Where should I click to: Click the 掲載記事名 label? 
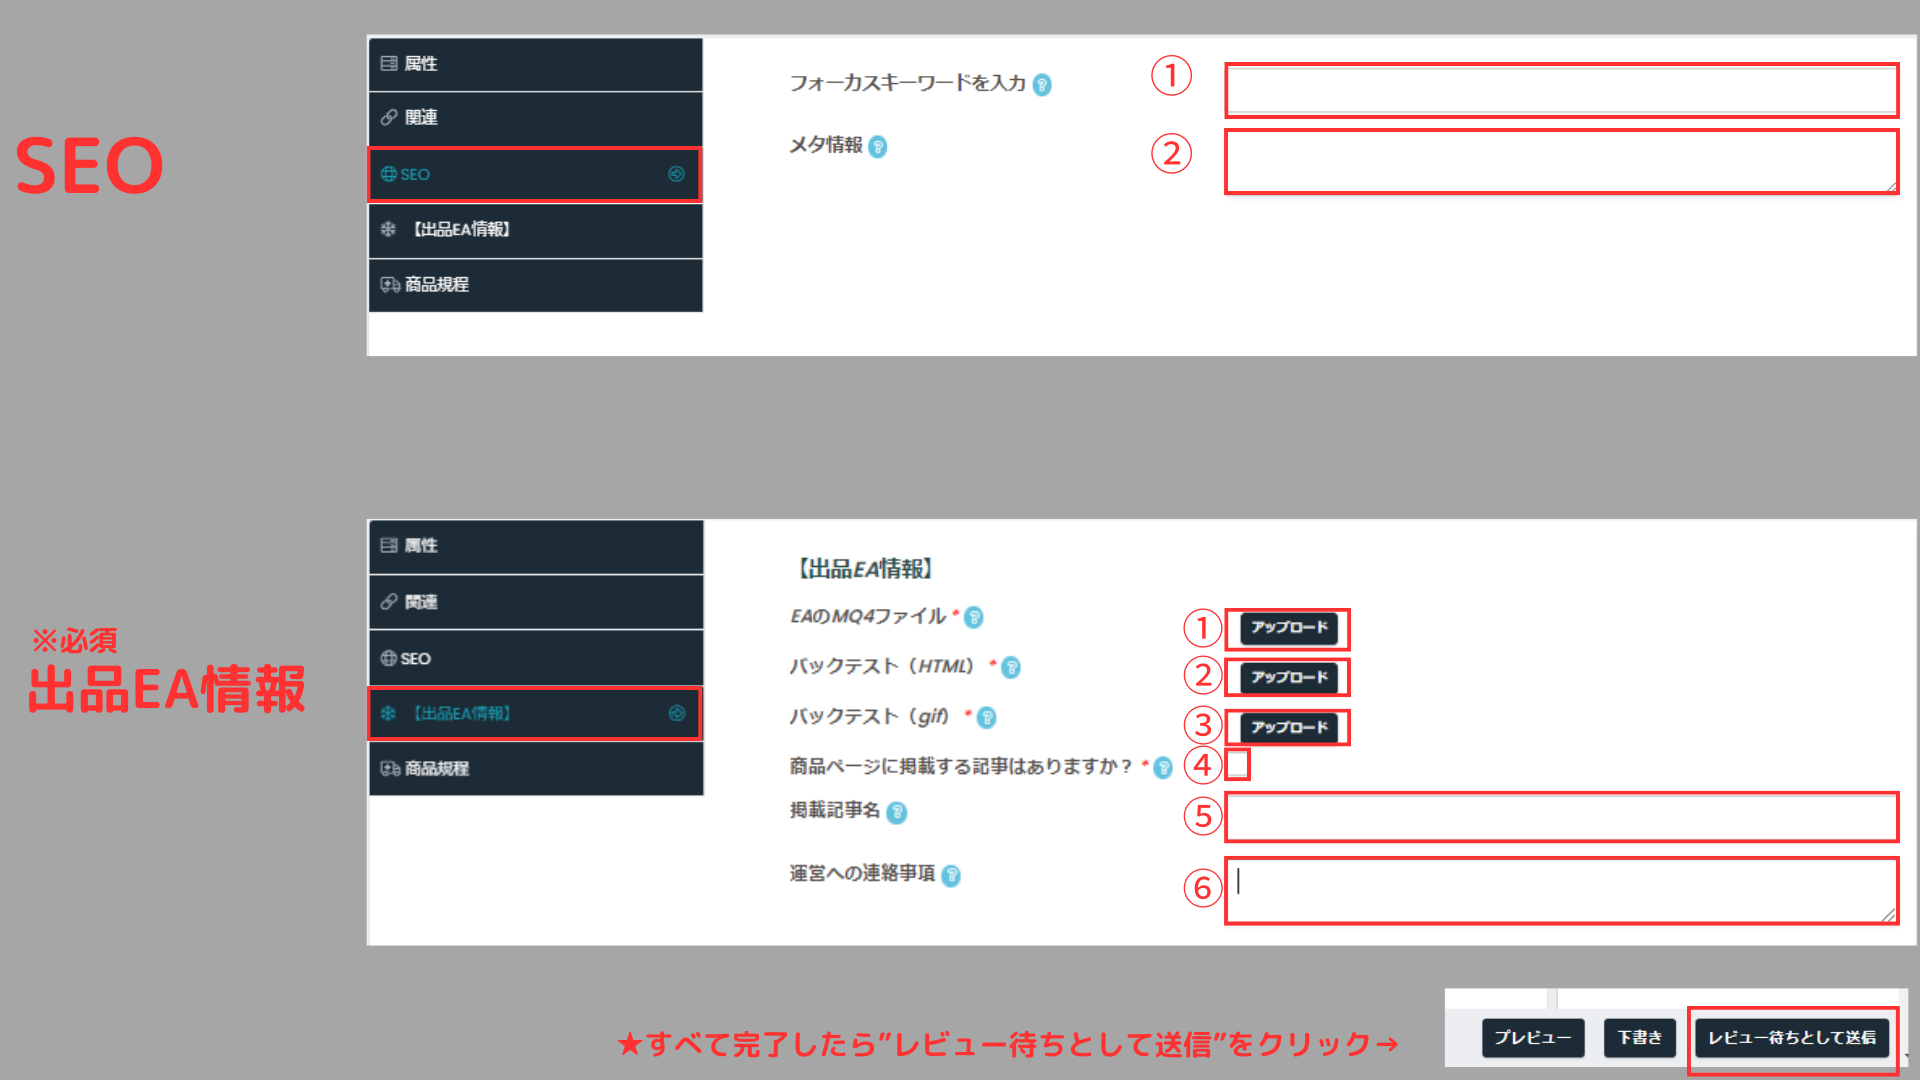pos(835,810)
